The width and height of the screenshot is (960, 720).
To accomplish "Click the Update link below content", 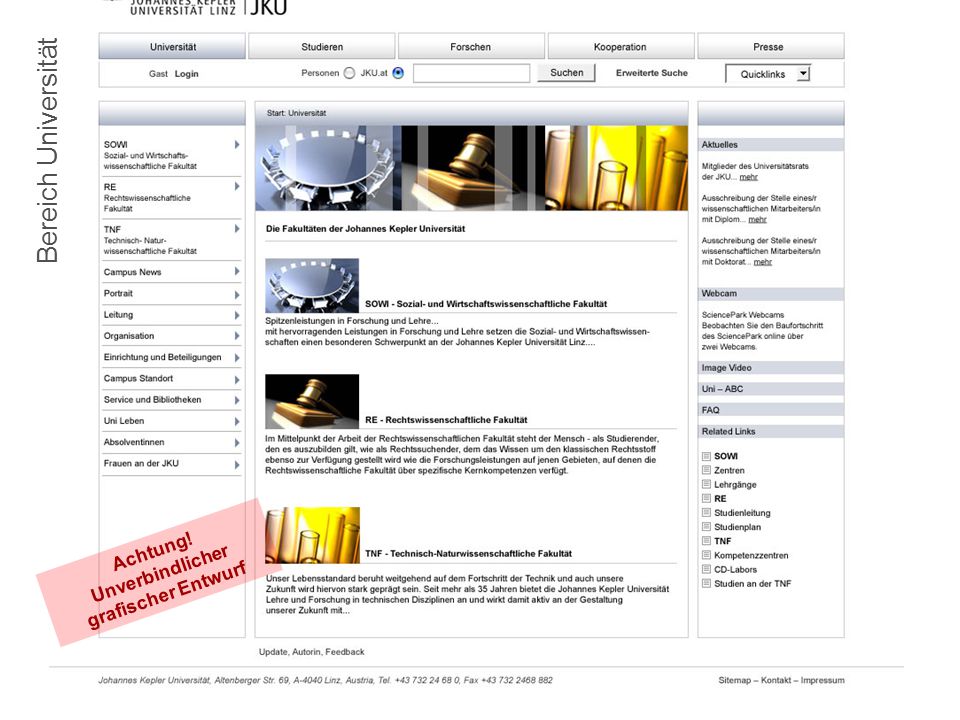I will (273, 652).
